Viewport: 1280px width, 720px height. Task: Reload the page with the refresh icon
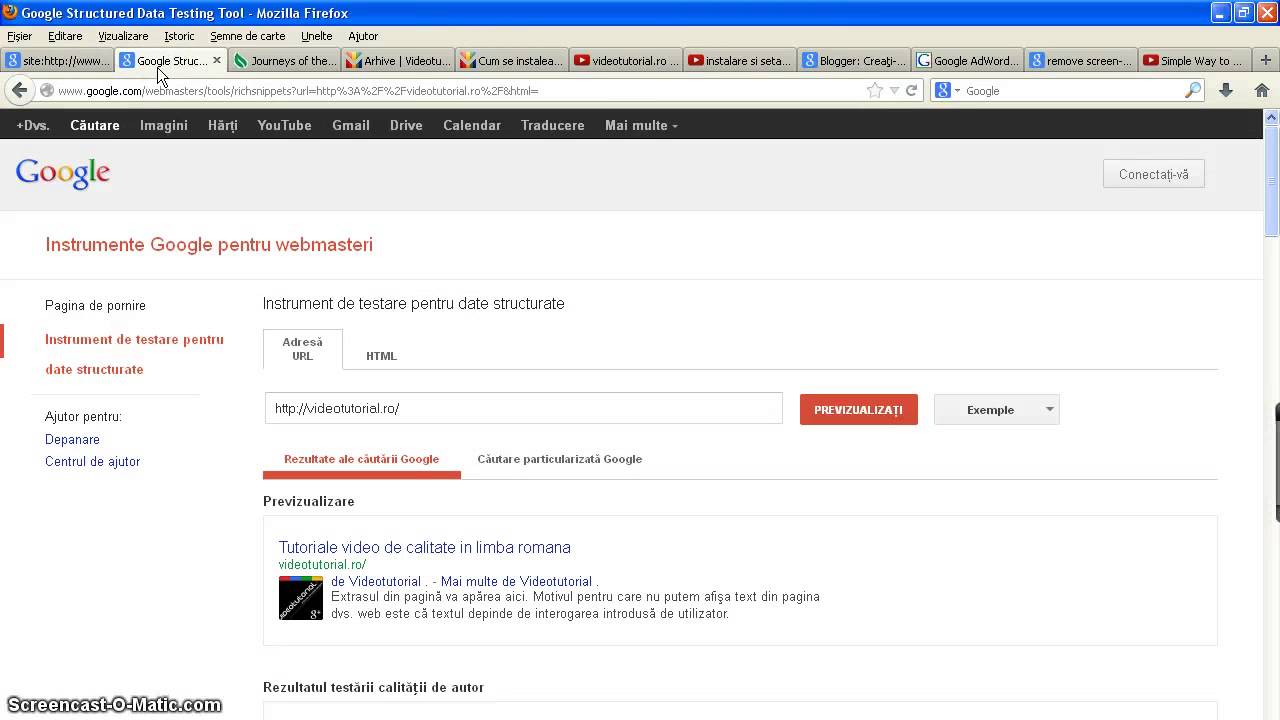tap(912, 90)
